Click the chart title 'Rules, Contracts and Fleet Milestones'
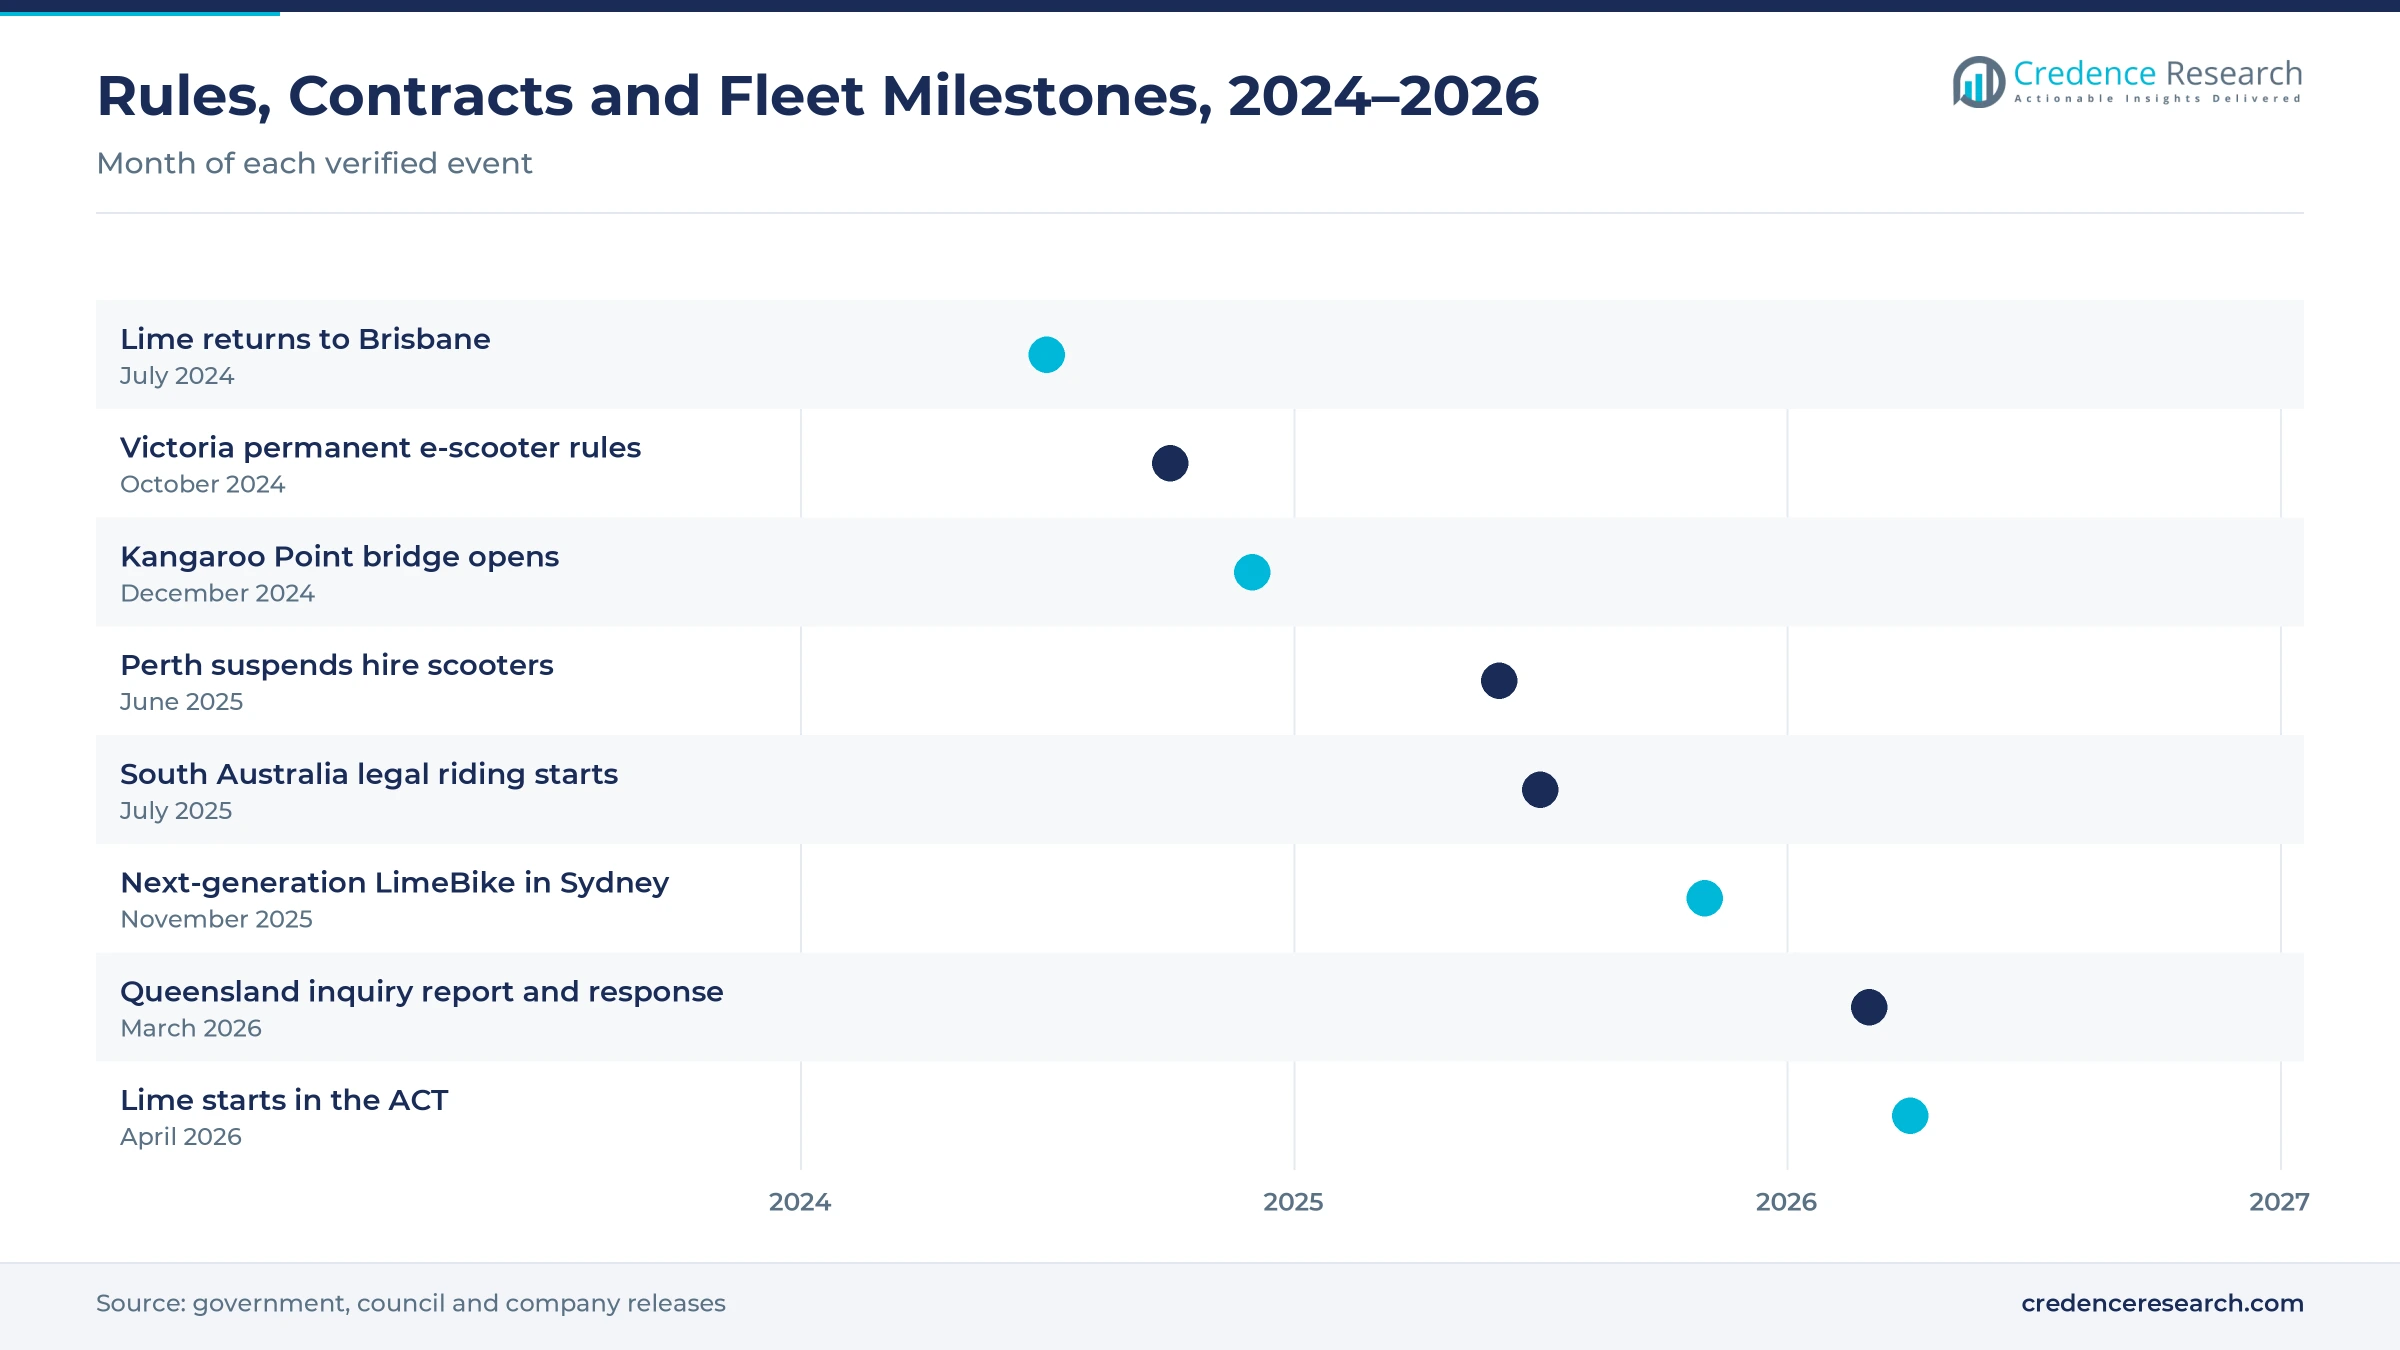Screen dimensions: 2400x1350 tap(817, 96)
